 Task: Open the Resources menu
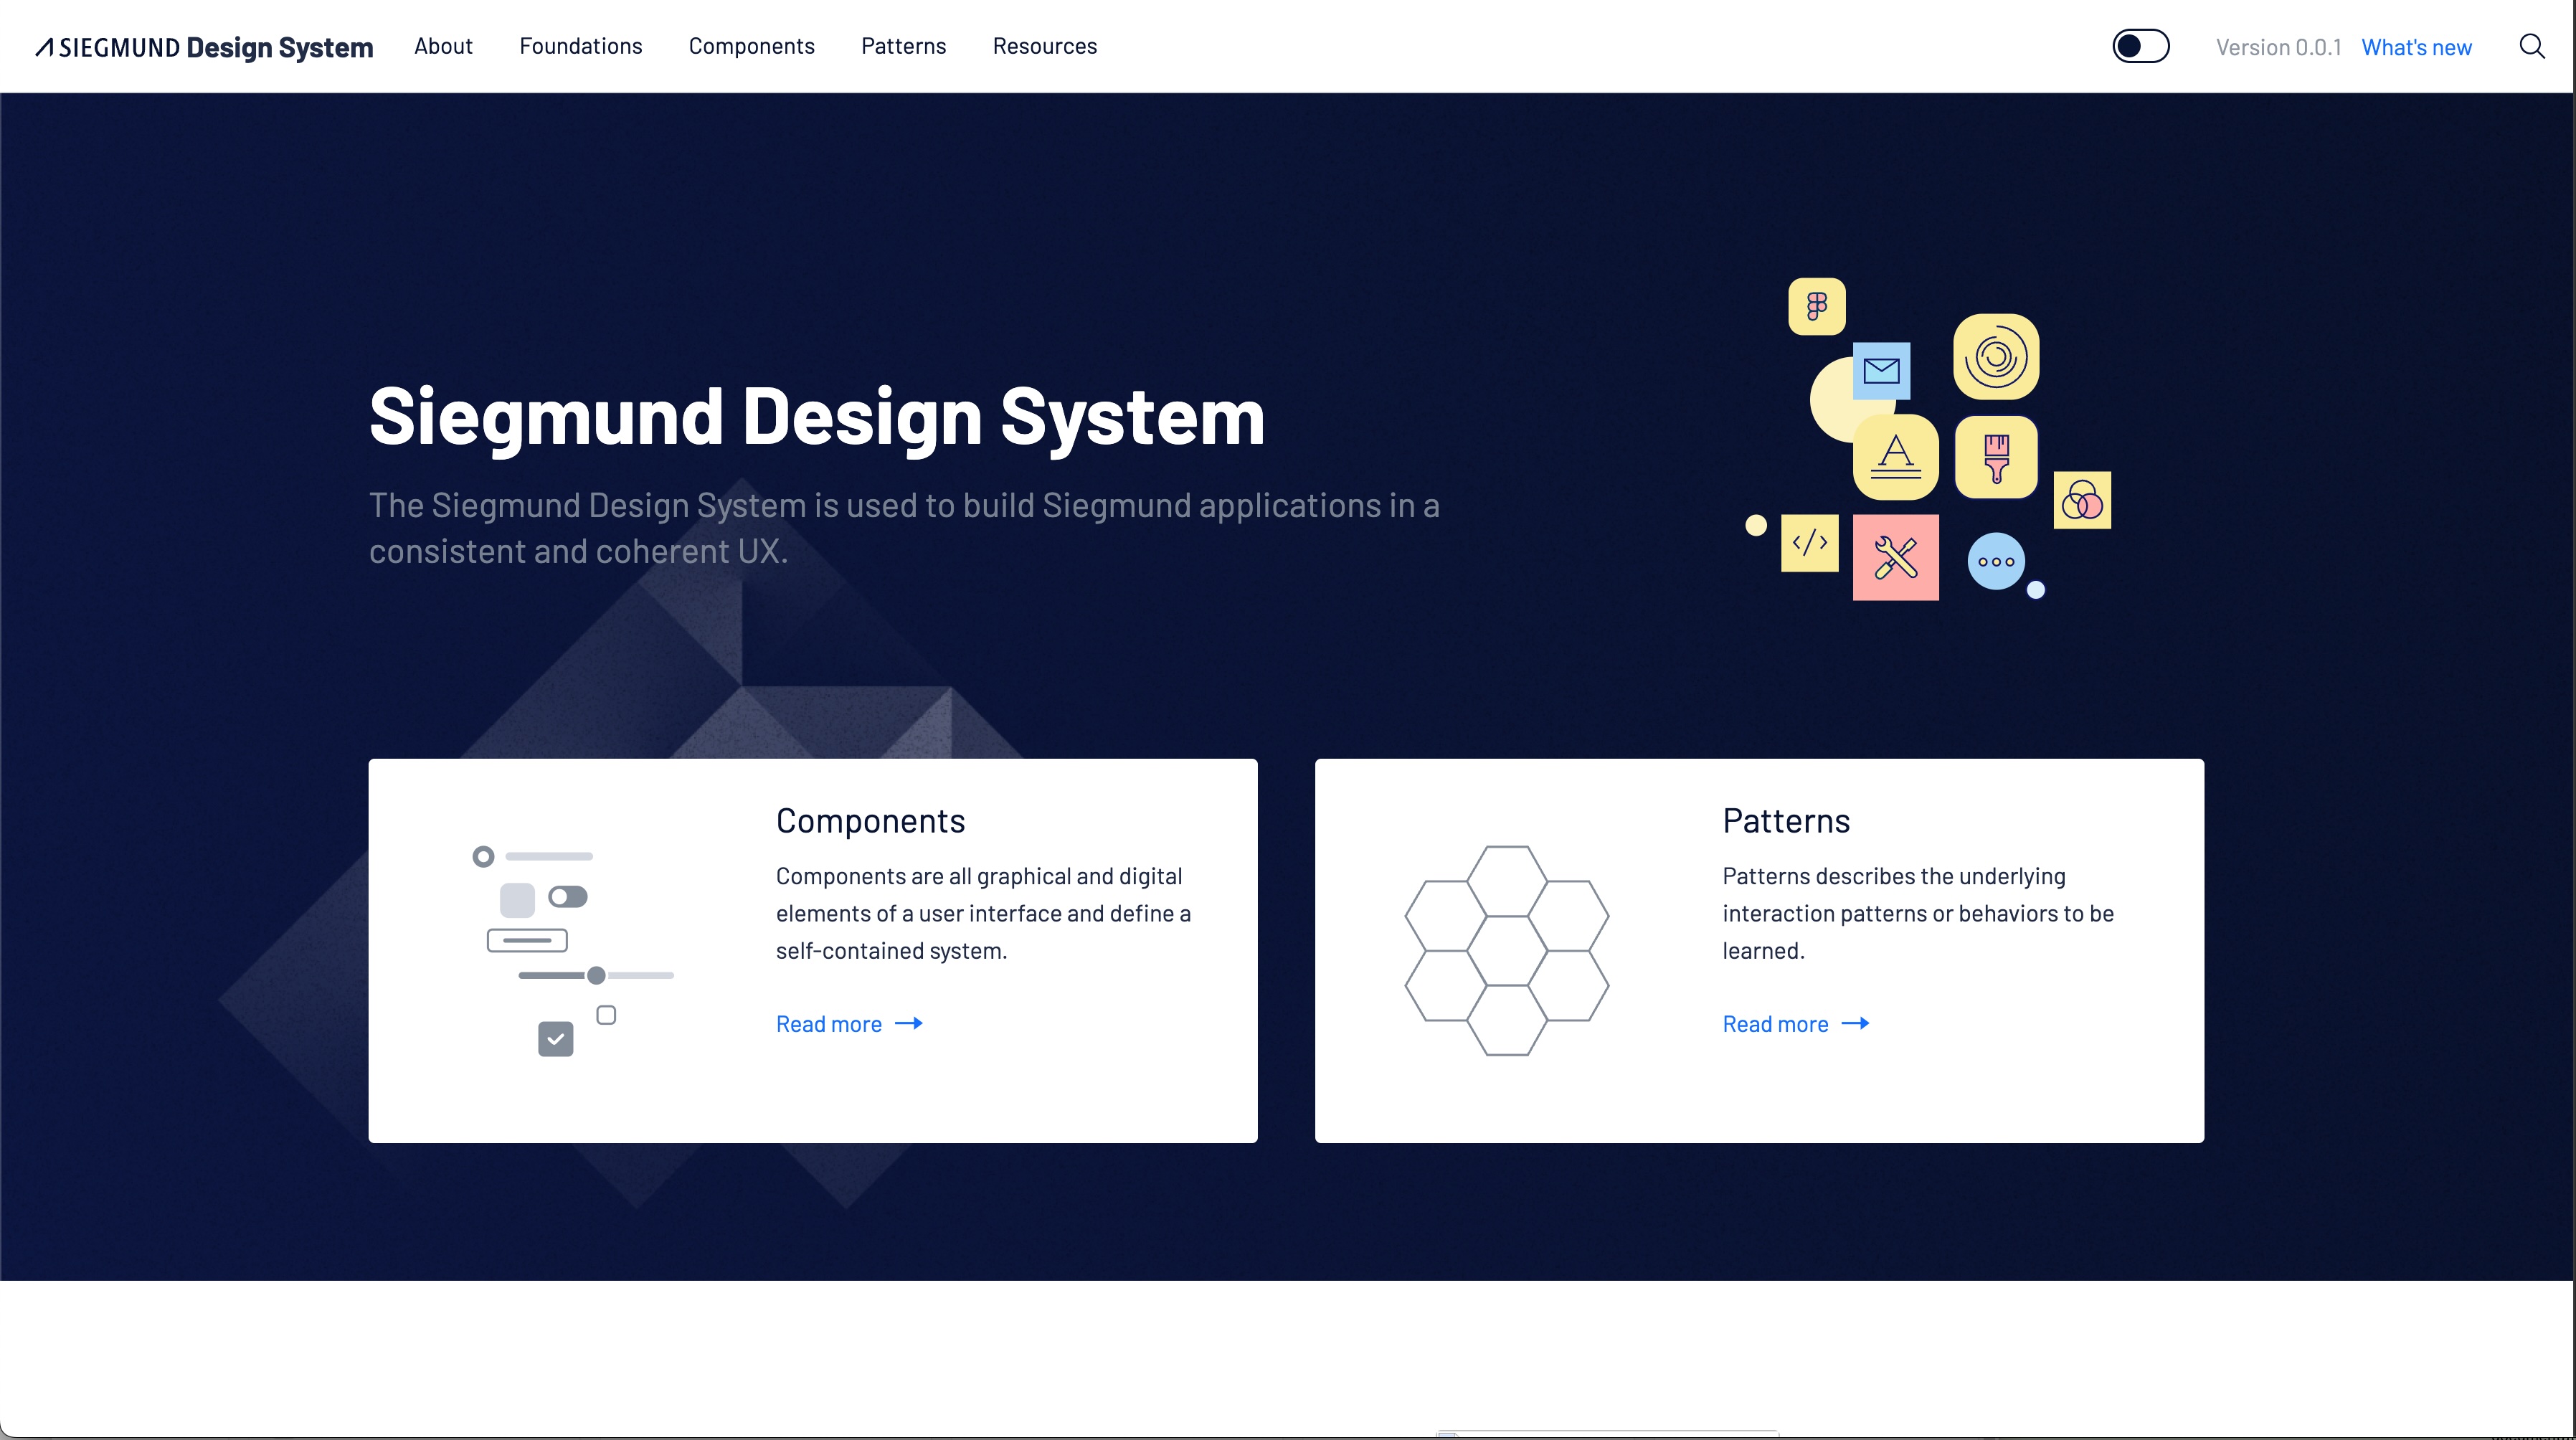point(1044,47)
